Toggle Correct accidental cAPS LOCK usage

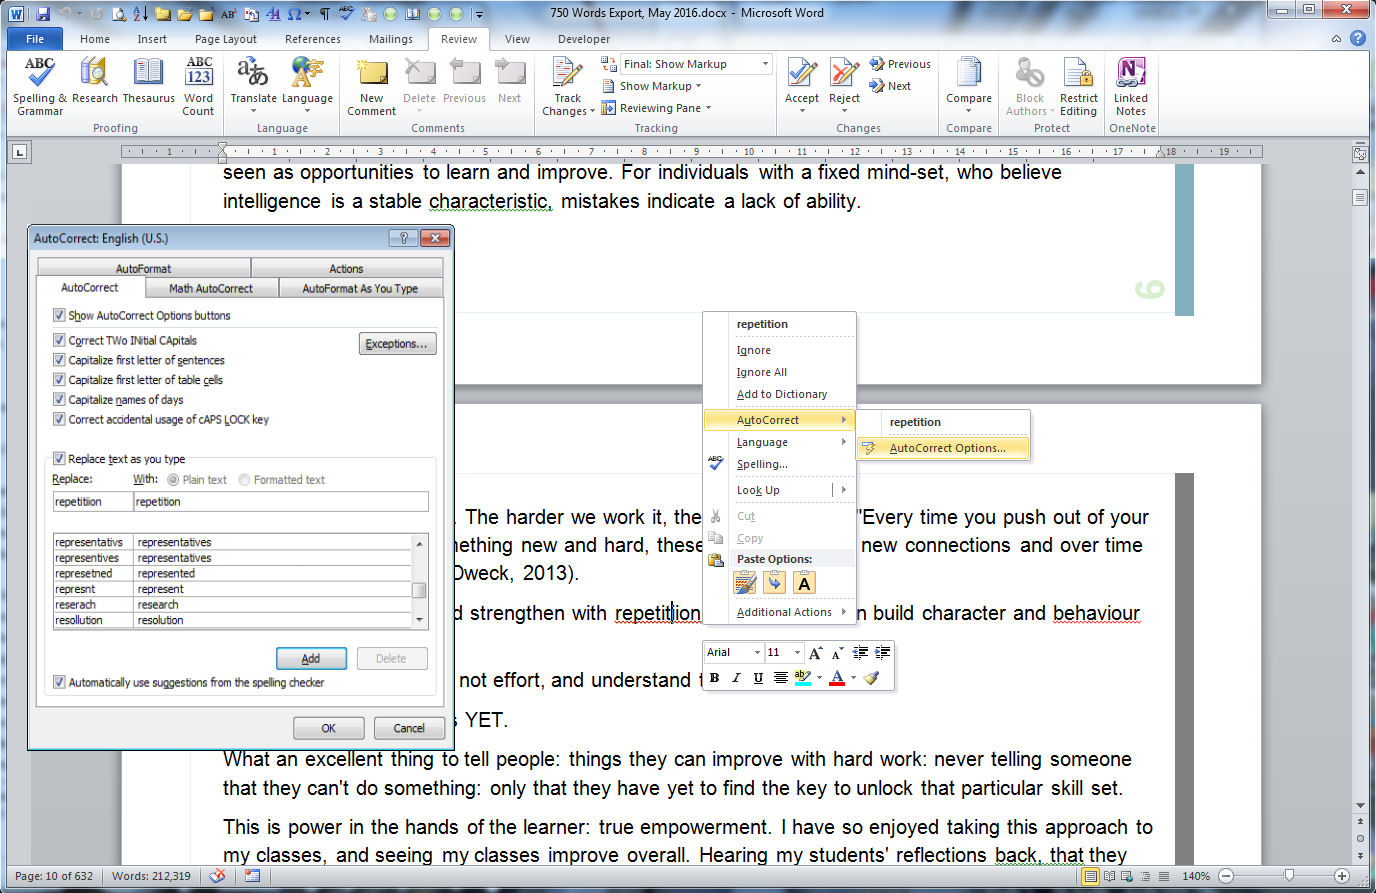pyautogui.click(x=59, y=419)
